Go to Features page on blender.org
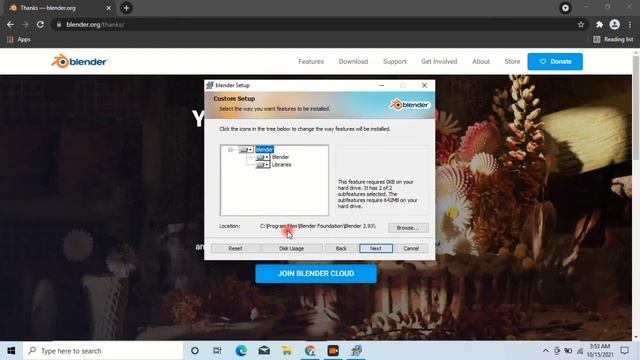This screenshot has height=360, width=640. 311,62
